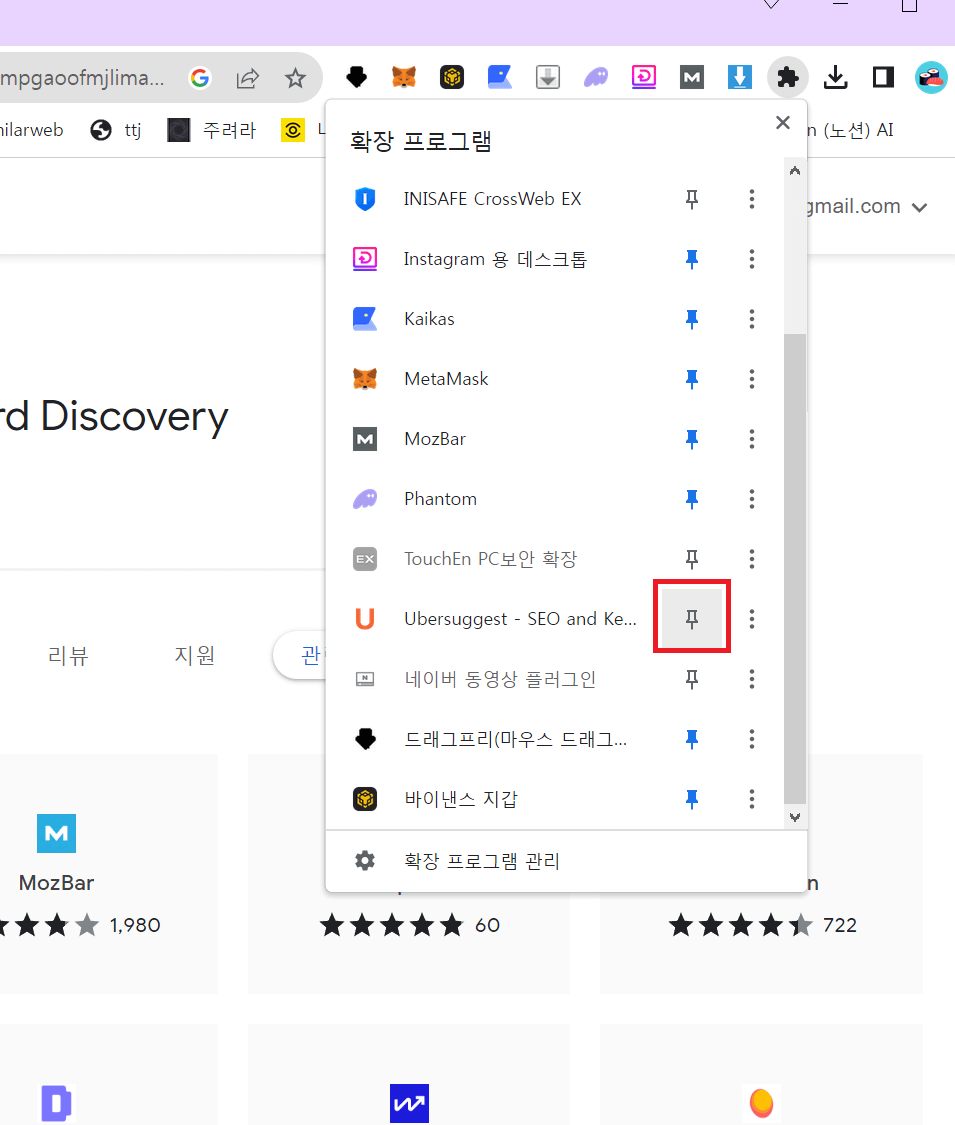Screen dimensions: 955x1125
Task: Unpin the MetaMask extension
Action: [x=692, y=379]
